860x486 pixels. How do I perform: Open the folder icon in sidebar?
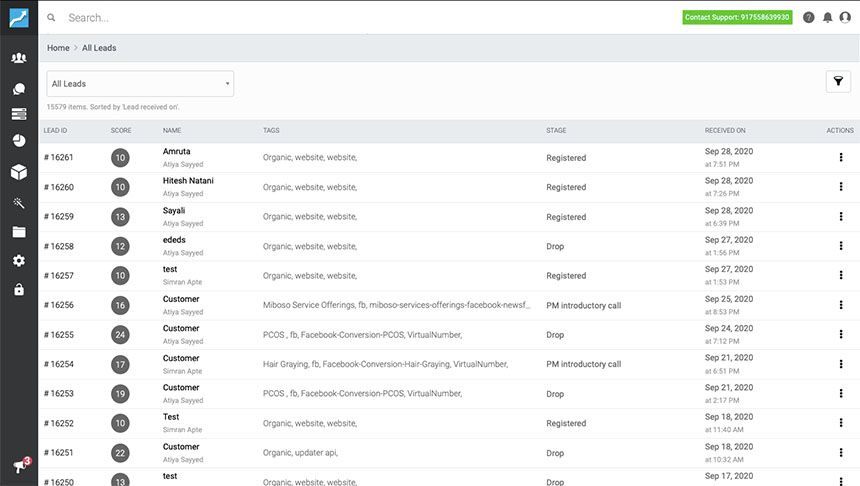pyautogui.click(x=19, y=232)
